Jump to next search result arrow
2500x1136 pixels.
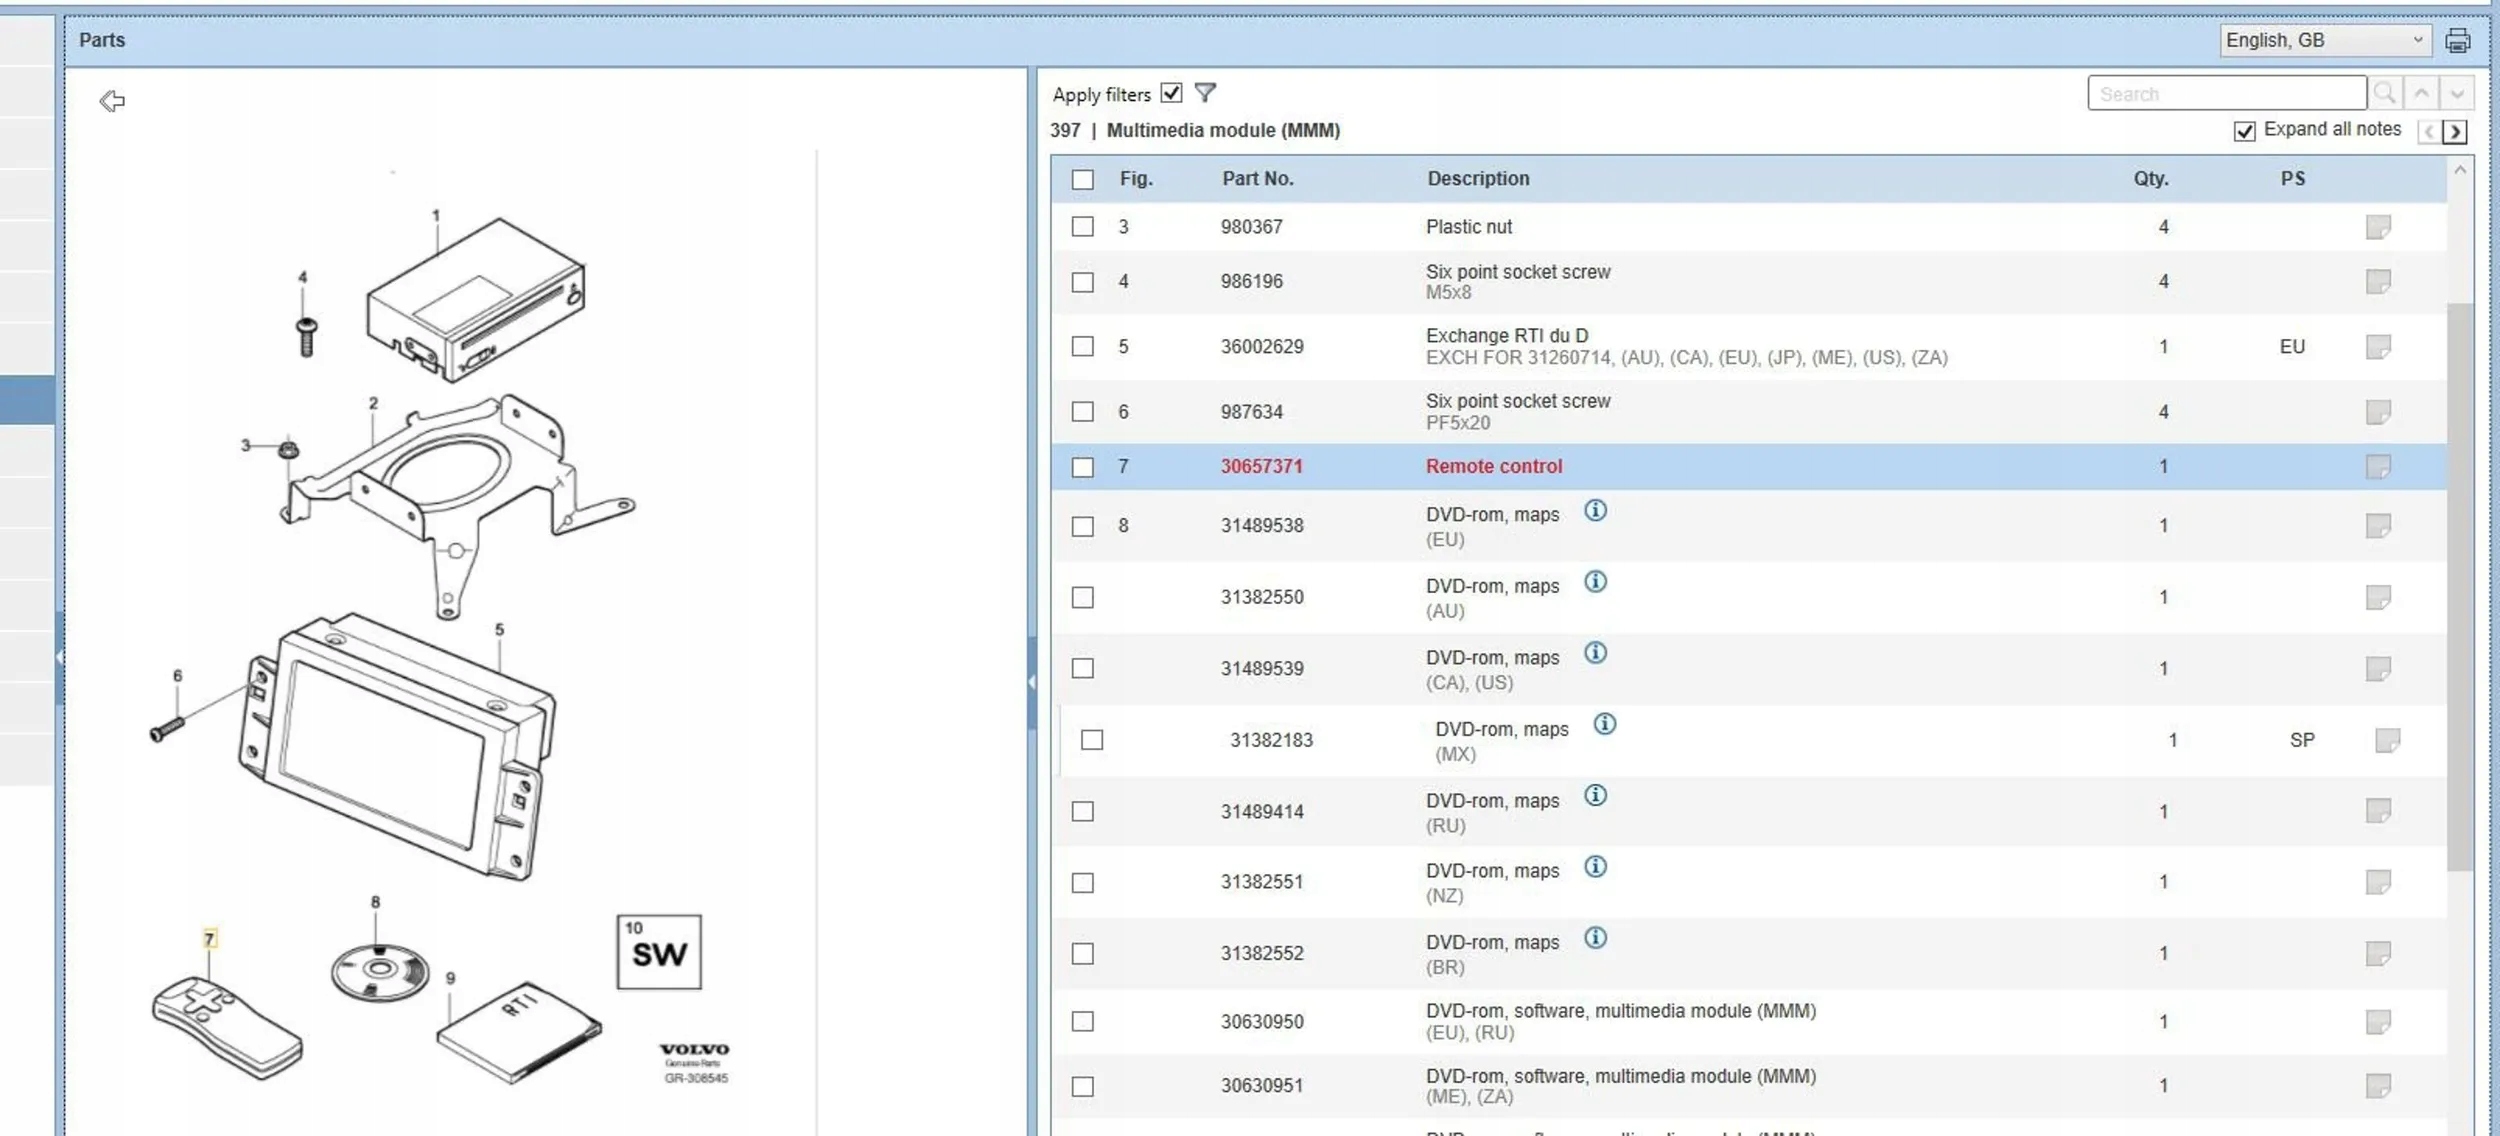tap(2457, 93)
